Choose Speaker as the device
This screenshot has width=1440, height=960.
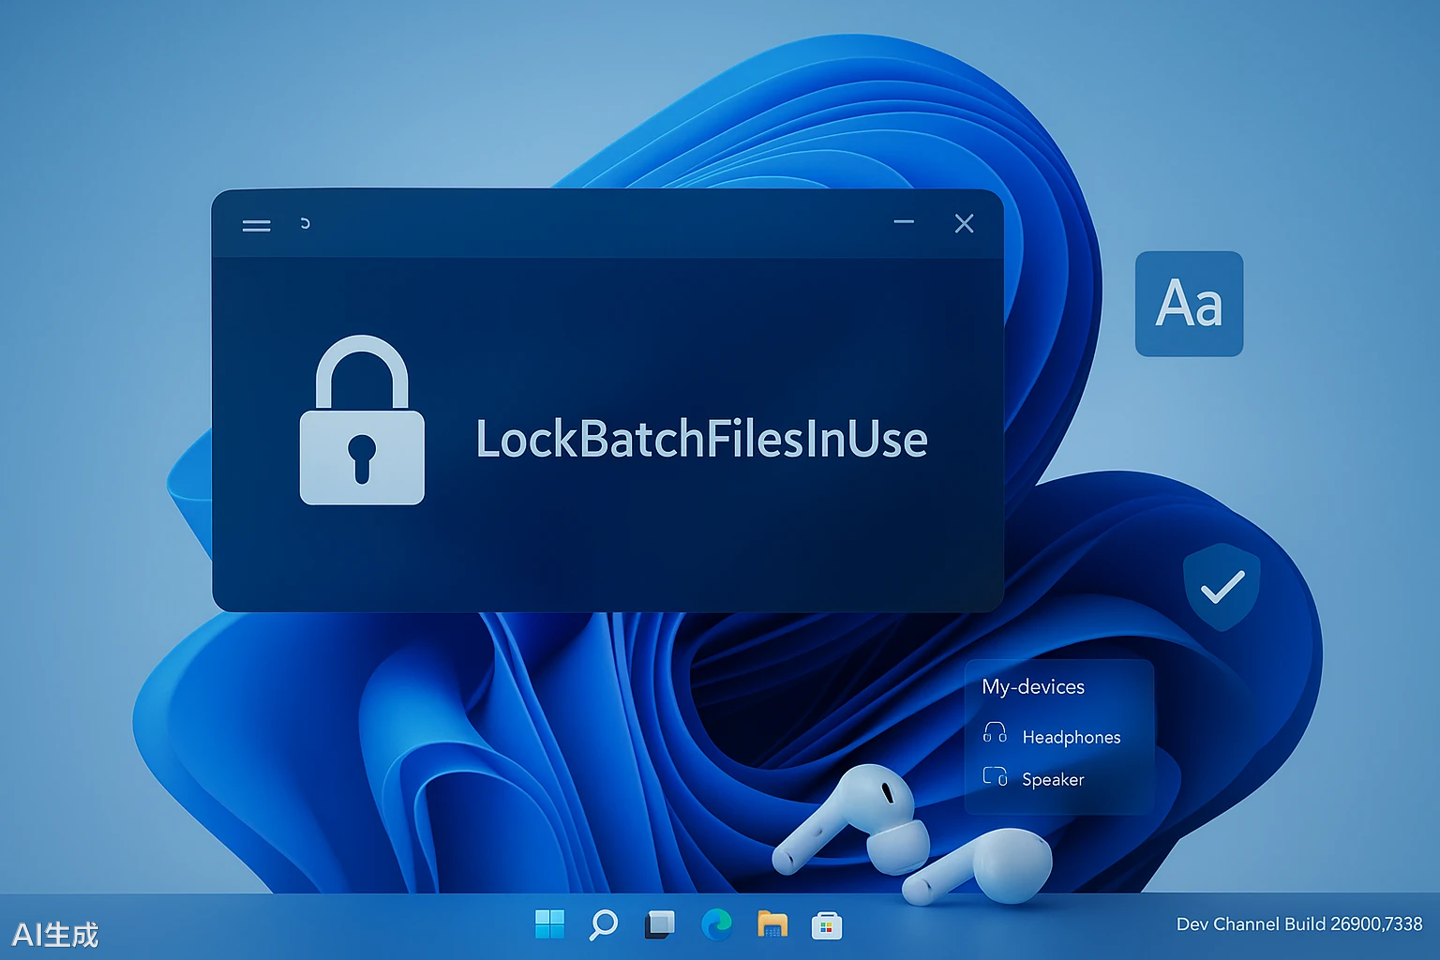[x=1053, y=779]
